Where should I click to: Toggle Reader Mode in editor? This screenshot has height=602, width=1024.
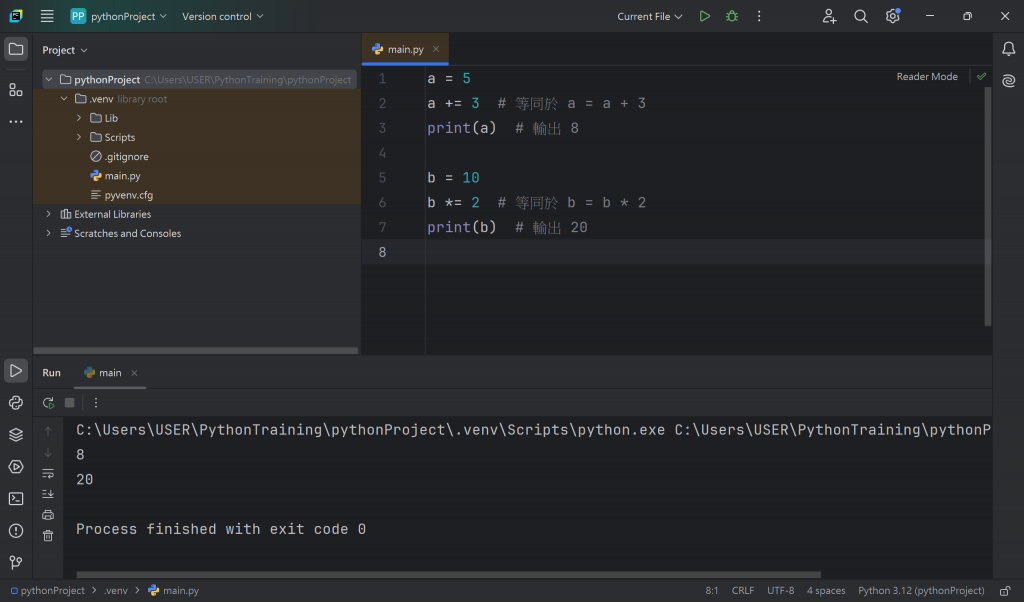(x=926, y=77)
